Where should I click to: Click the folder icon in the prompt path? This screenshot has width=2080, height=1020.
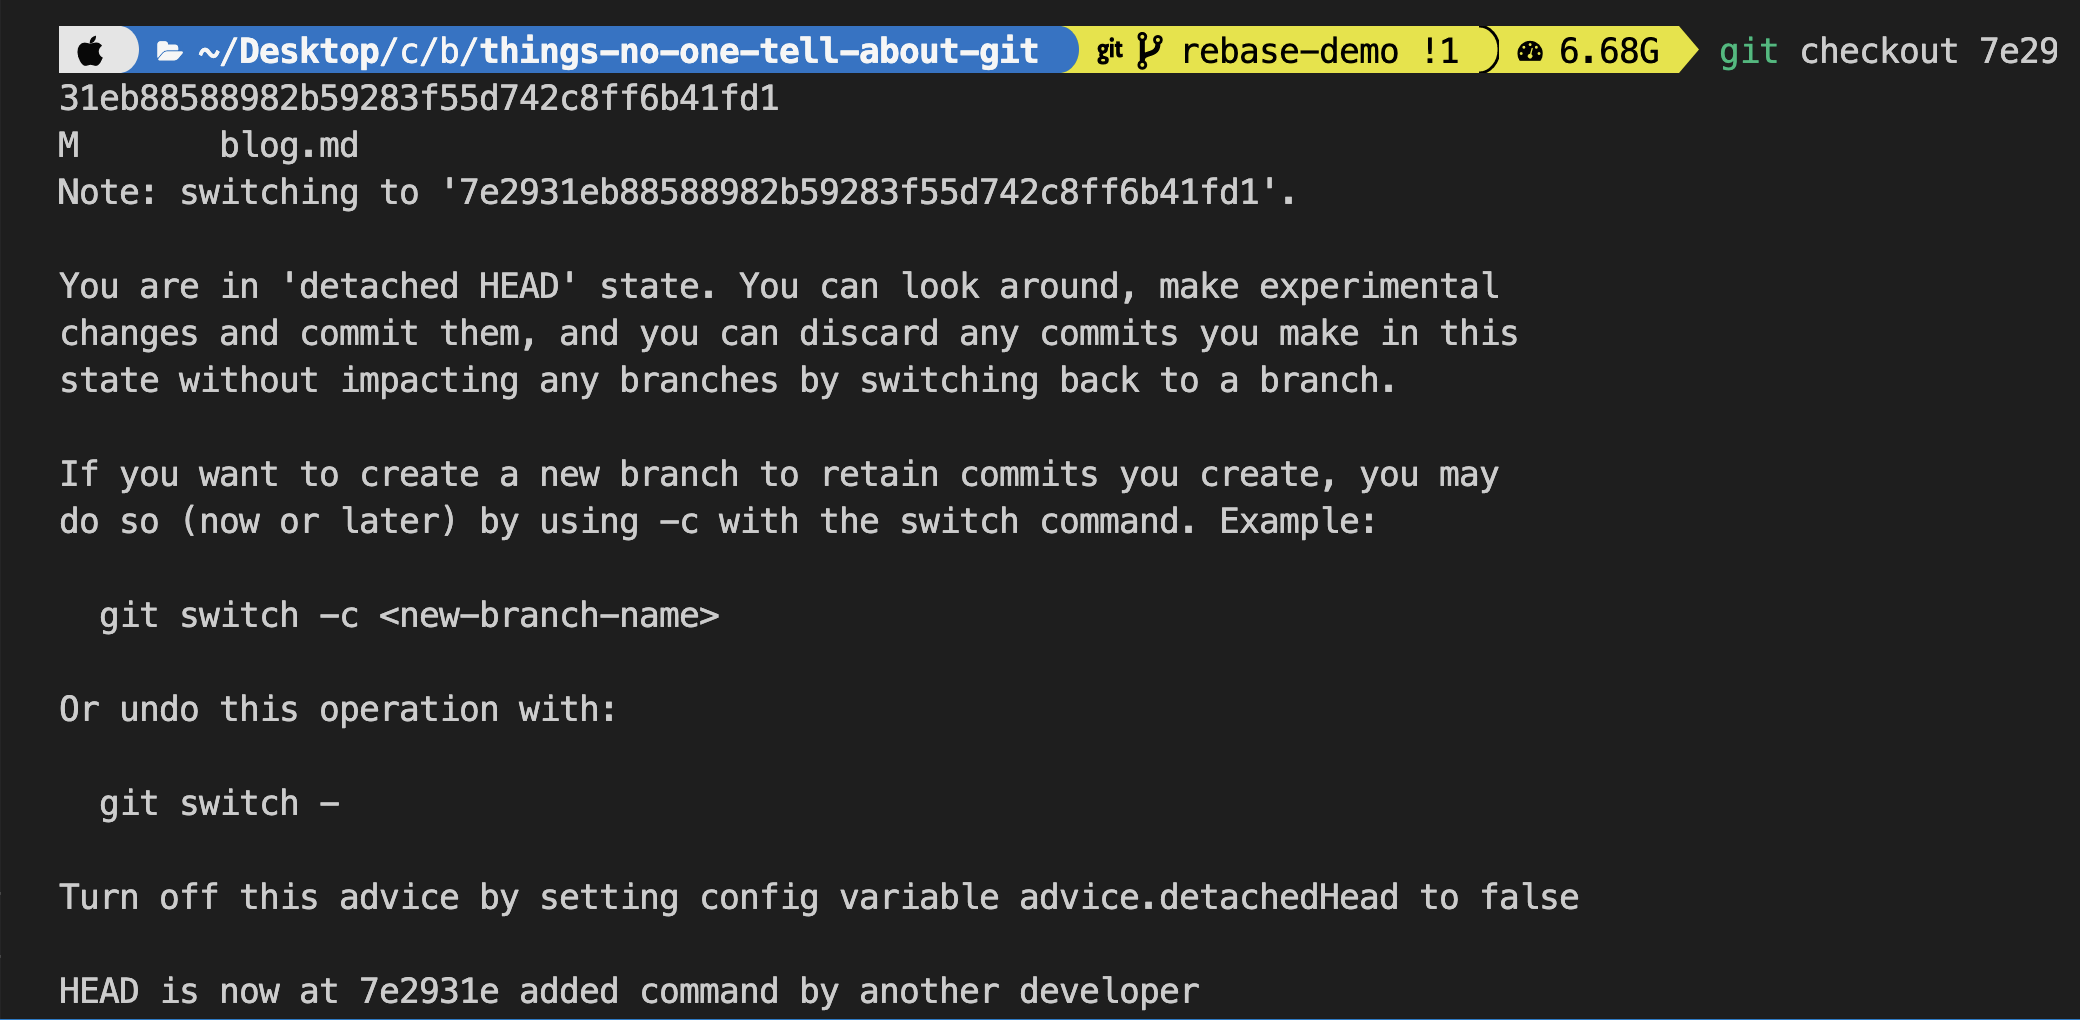pos(170,52)
